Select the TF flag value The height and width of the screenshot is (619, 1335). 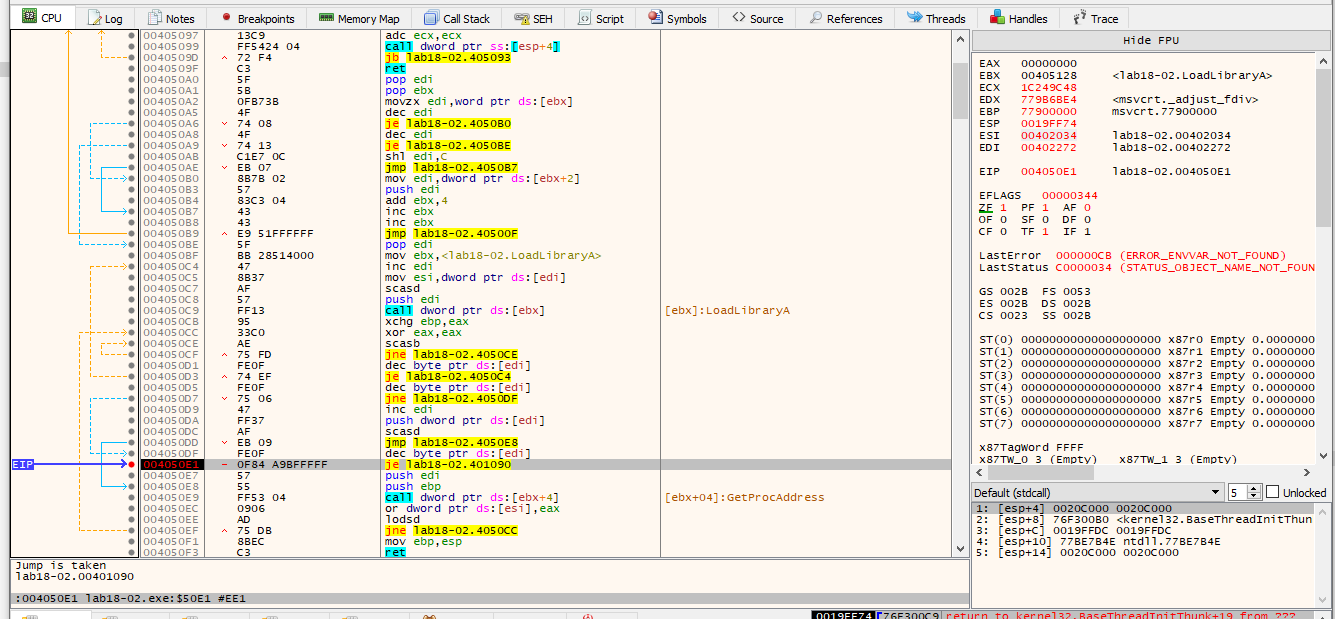(x=1044, y=231)
